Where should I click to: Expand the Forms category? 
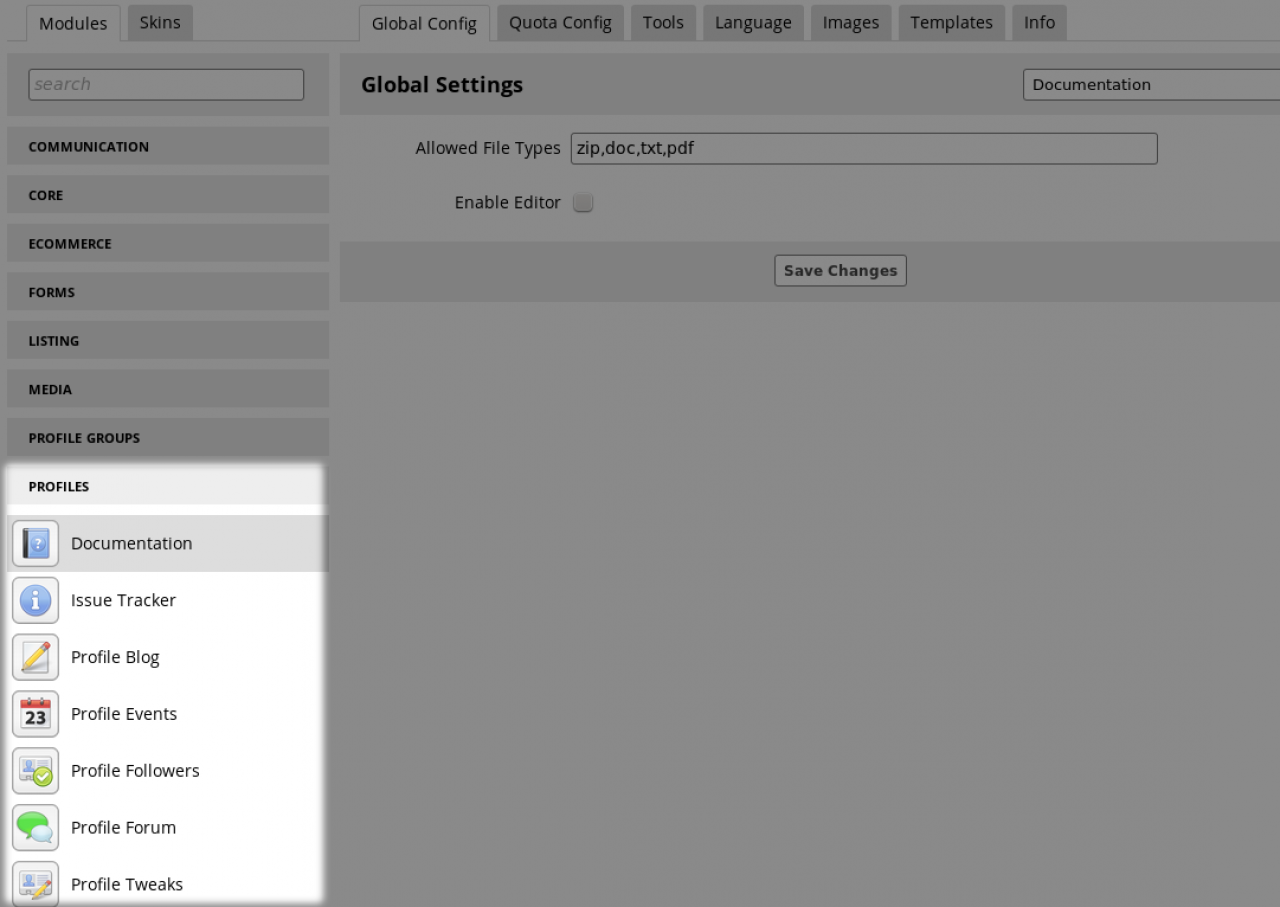[168, 292]
